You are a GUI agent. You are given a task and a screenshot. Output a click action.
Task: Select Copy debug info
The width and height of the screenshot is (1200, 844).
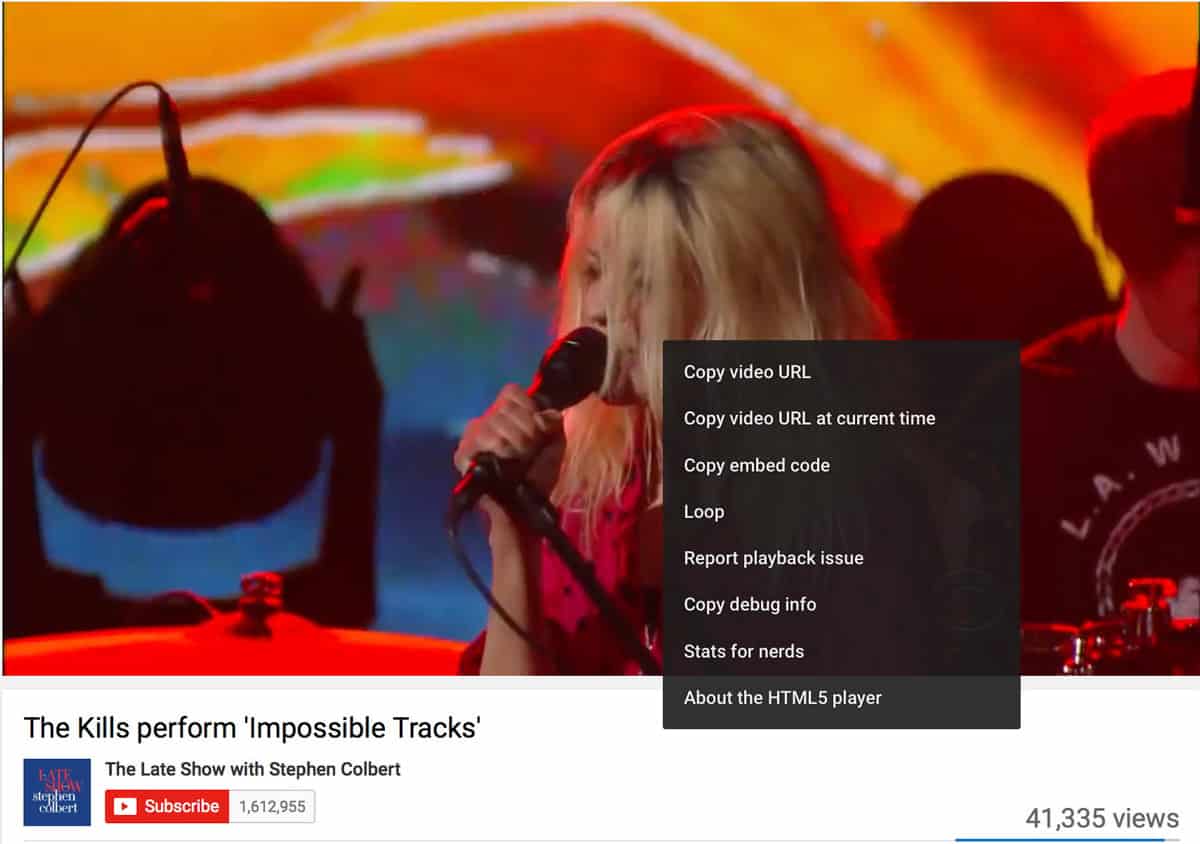pyautogui.click(x=841, y=604)
